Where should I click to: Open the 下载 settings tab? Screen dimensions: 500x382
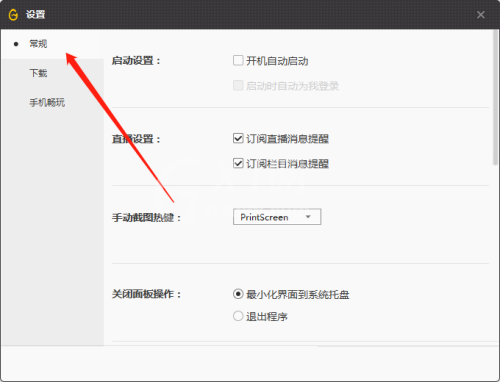click(x=38, y=73)
